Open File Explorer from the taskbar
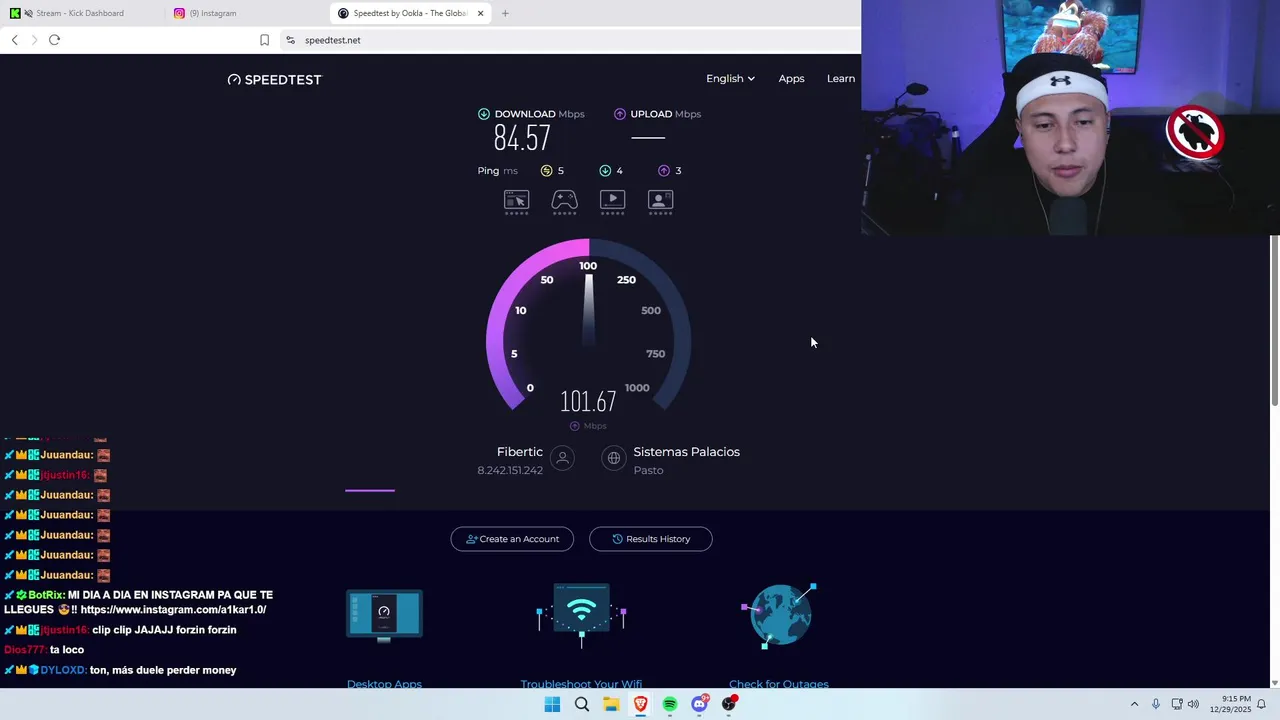 click(611, 704)
